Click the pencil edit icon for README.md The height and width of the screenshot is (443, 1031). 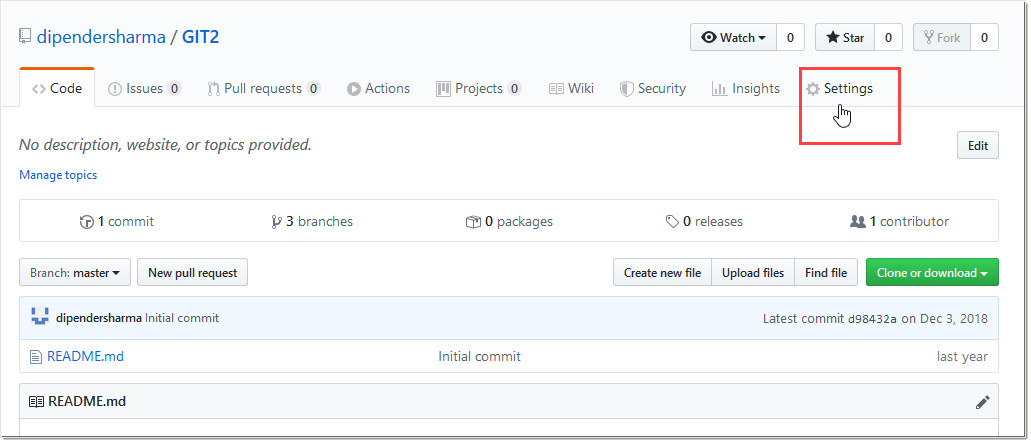[982, 402]
